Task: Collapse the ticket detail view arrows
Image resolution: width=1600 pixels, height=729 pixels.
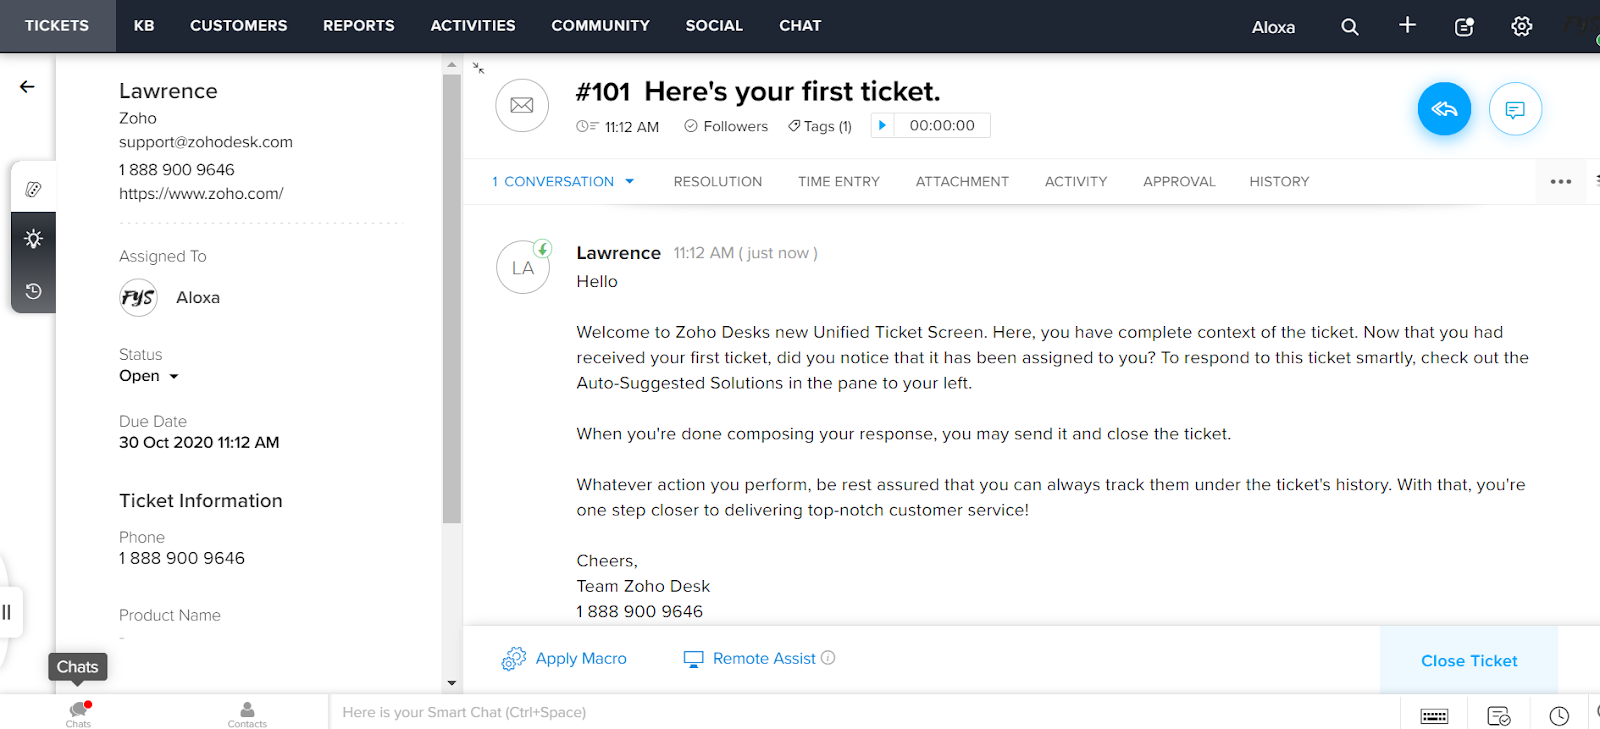Action: pyautogui.click(x=479, y=68)
